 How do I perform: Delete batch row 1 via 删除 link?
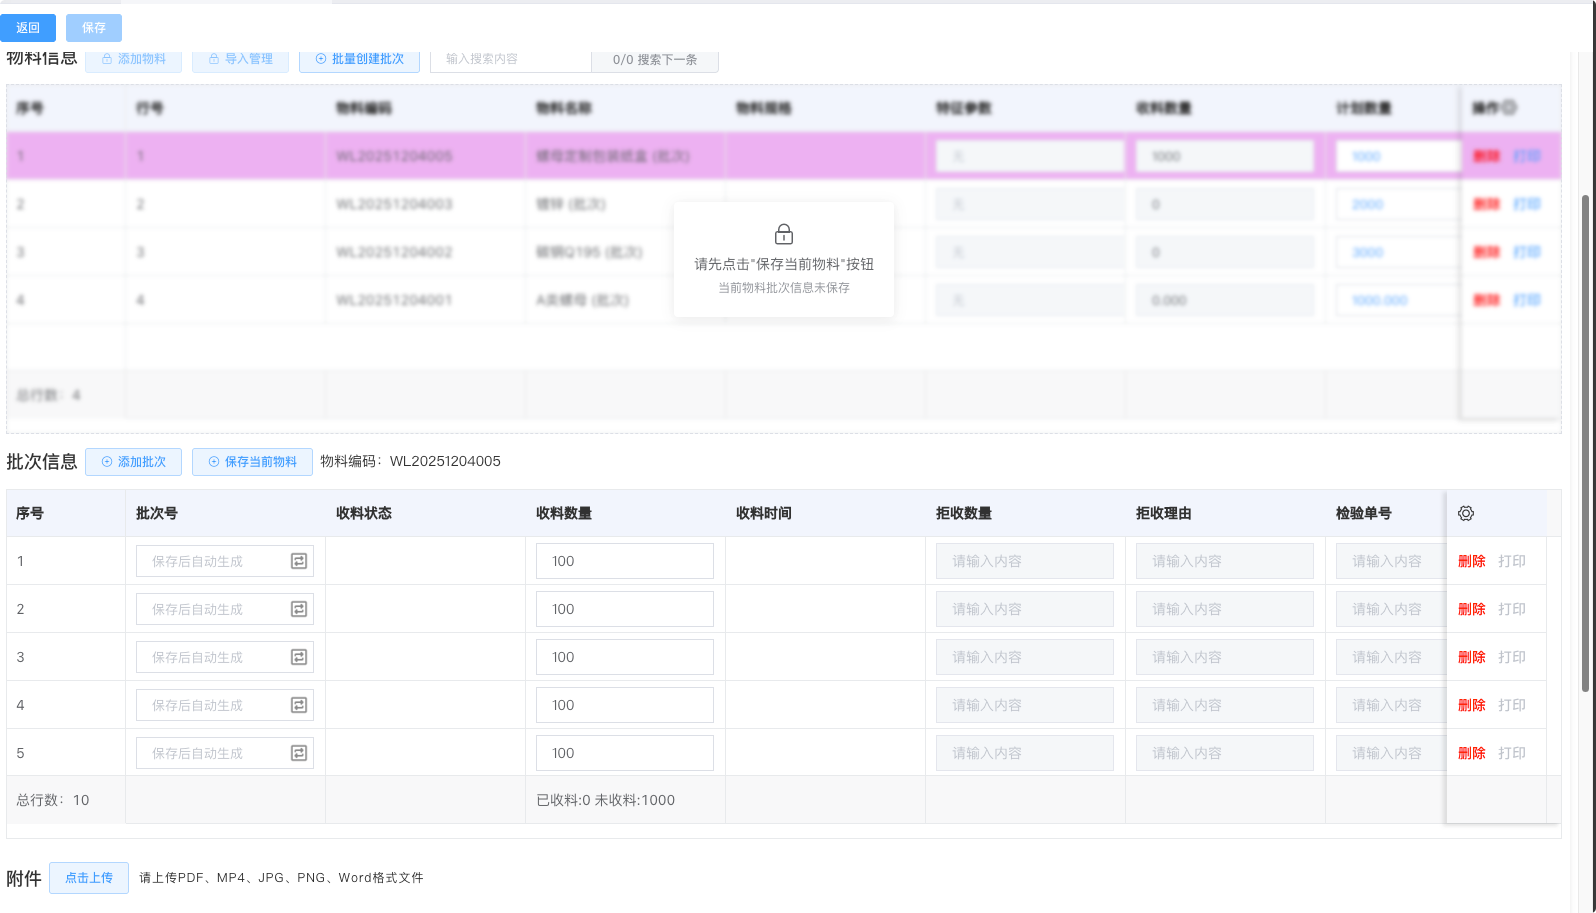click(x=1471, y=561)
